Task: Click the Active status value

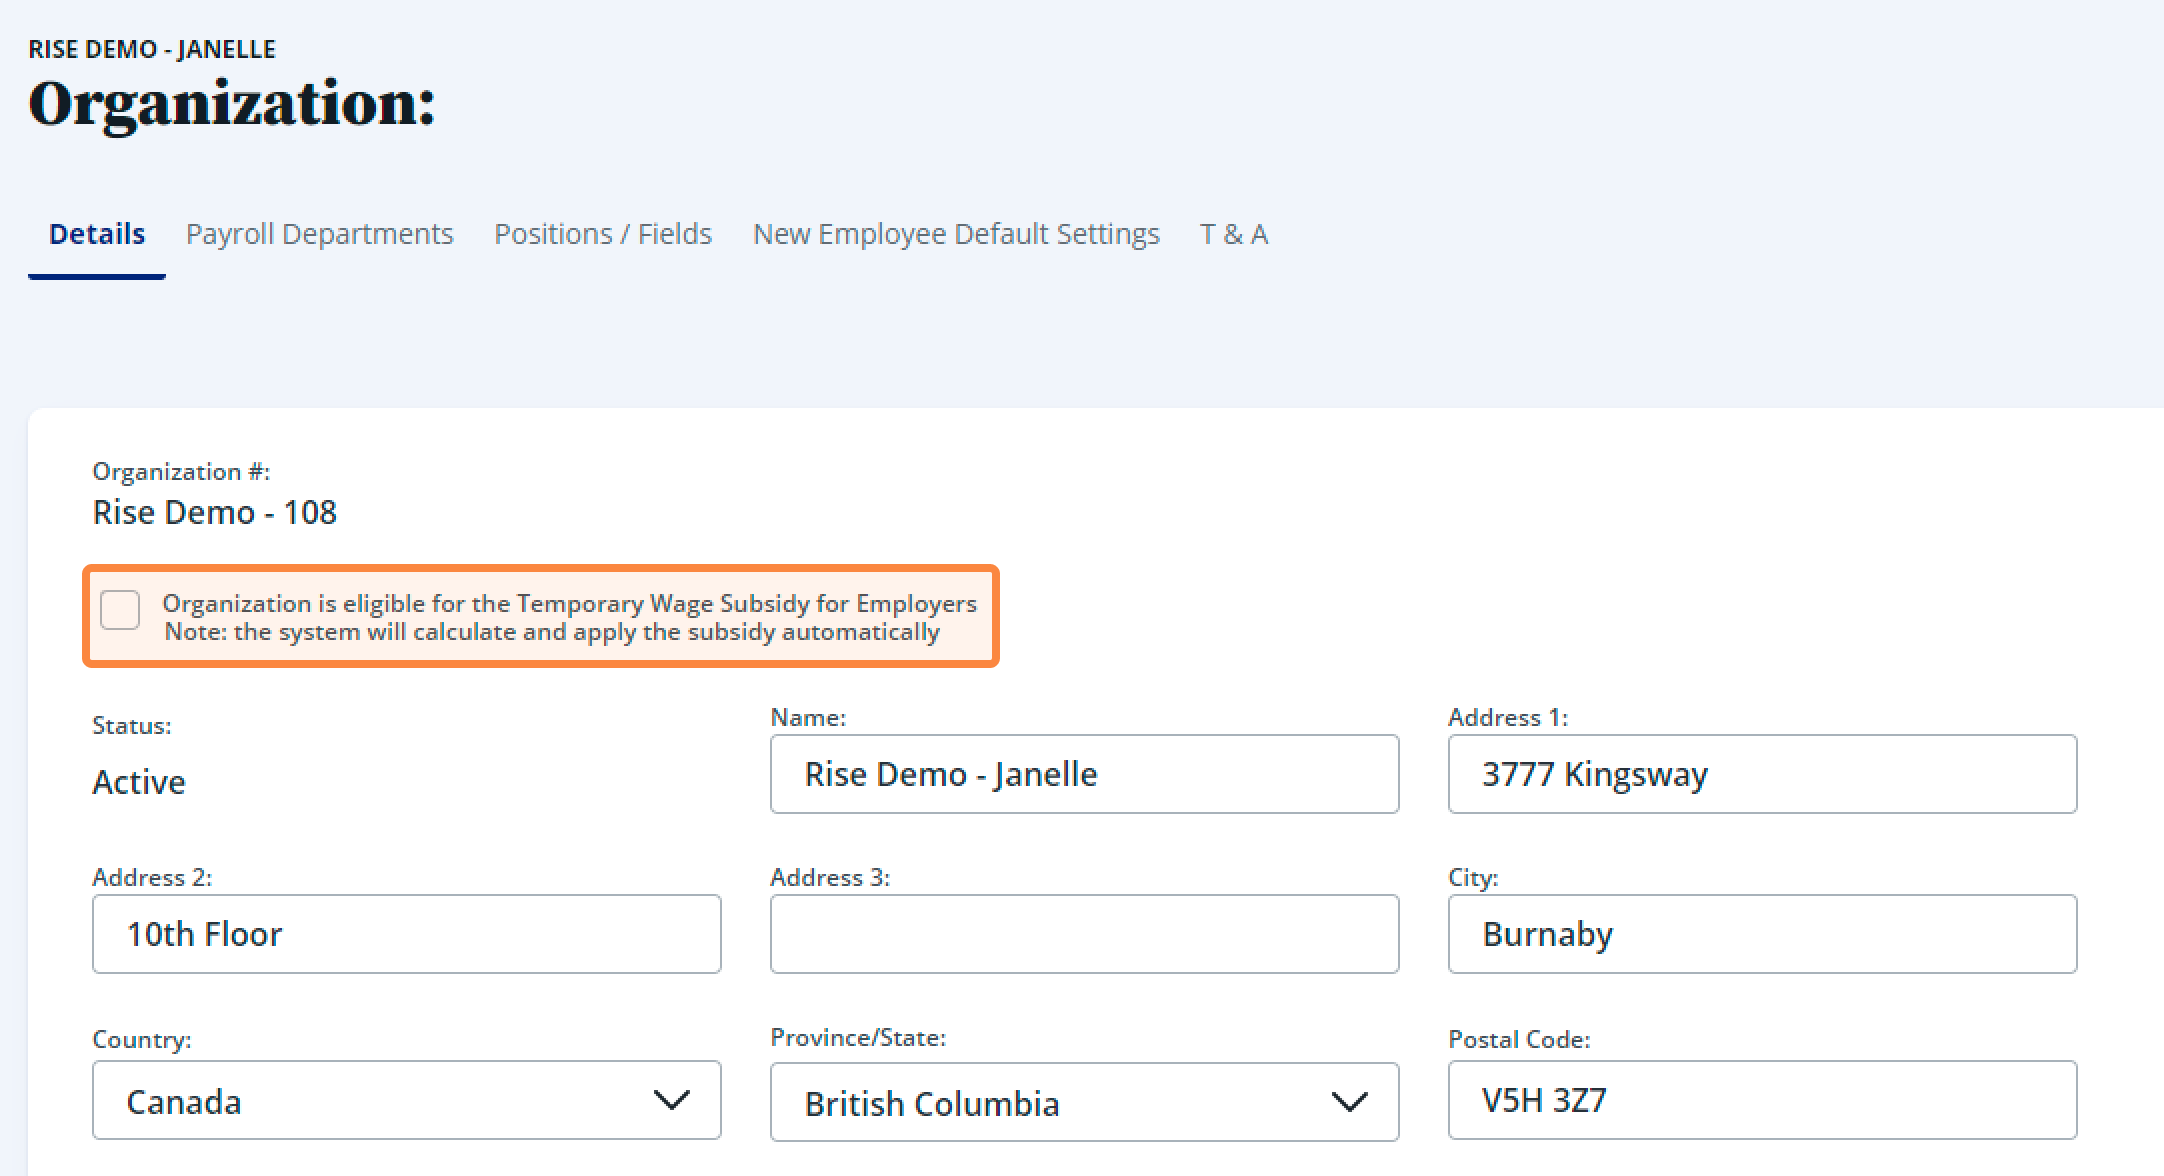Action: coord(139,782)
